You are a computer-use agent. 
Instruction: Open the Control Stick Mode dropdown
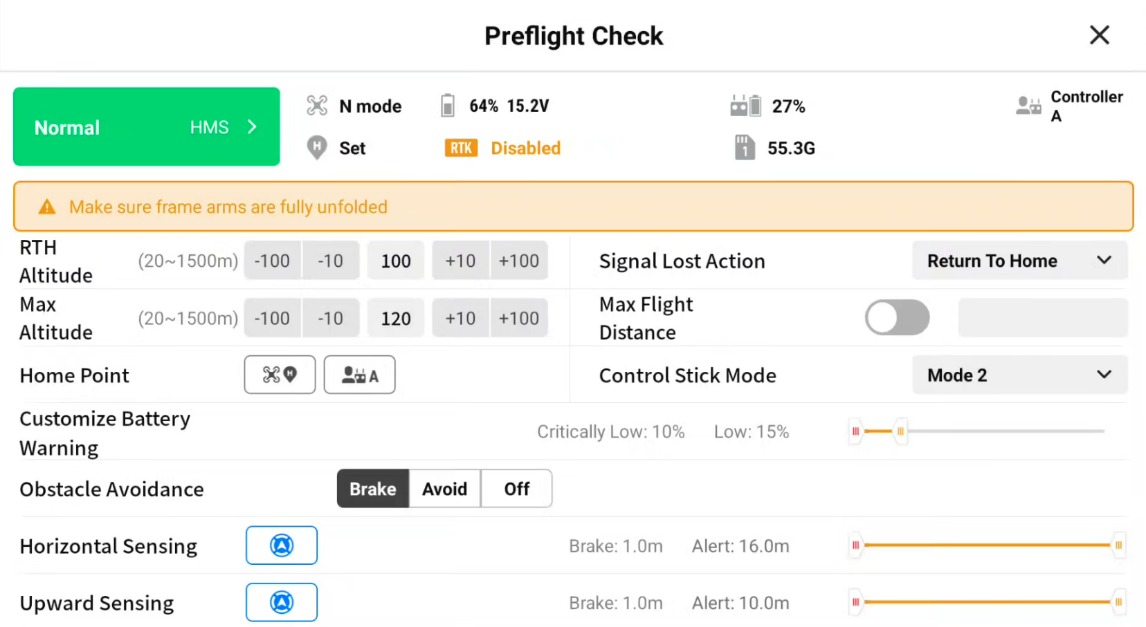tap(1019, 375)
